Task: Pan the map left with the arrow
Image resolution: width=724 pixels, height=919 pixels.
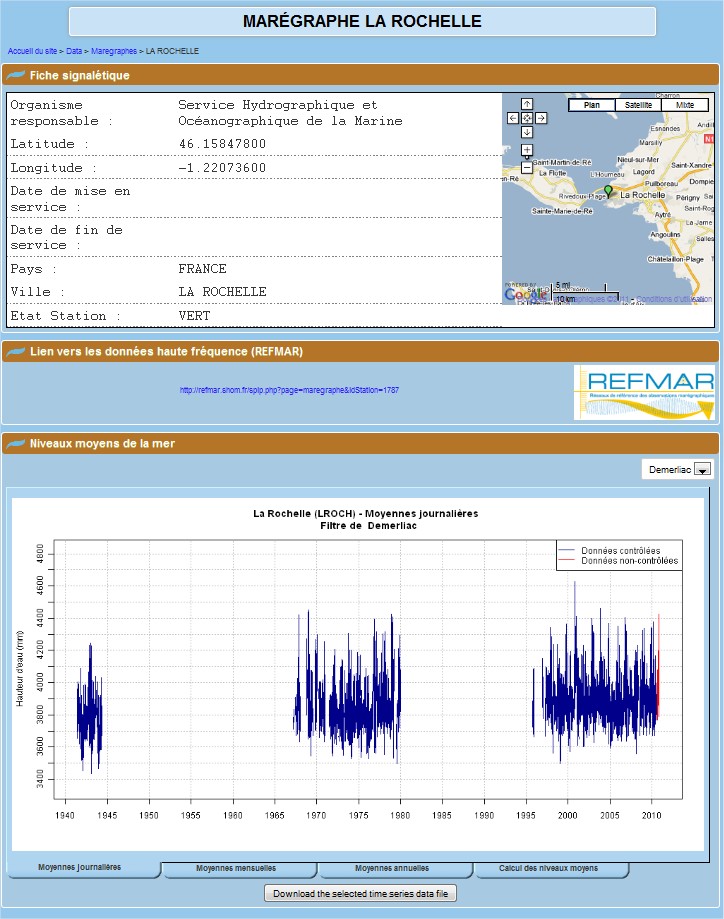Action: click(x=513, y=118)
